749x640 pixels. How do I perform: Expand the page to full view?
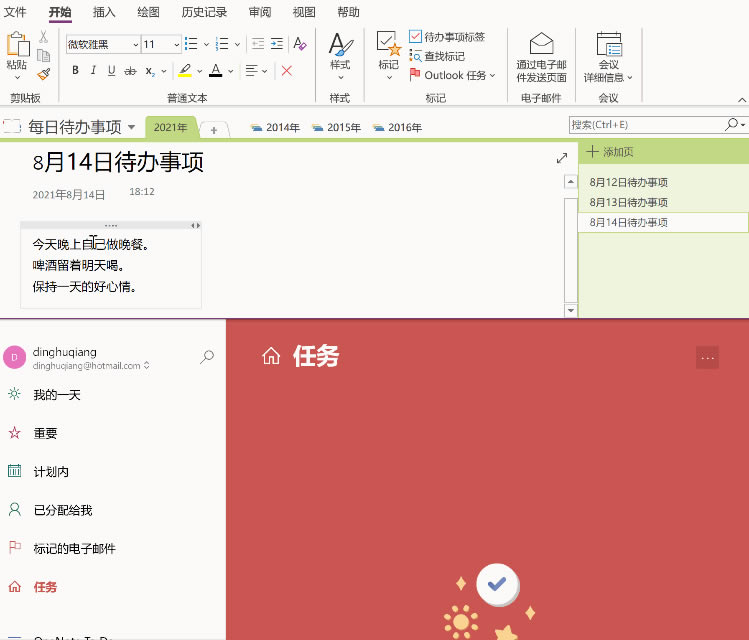click(562, 158)
